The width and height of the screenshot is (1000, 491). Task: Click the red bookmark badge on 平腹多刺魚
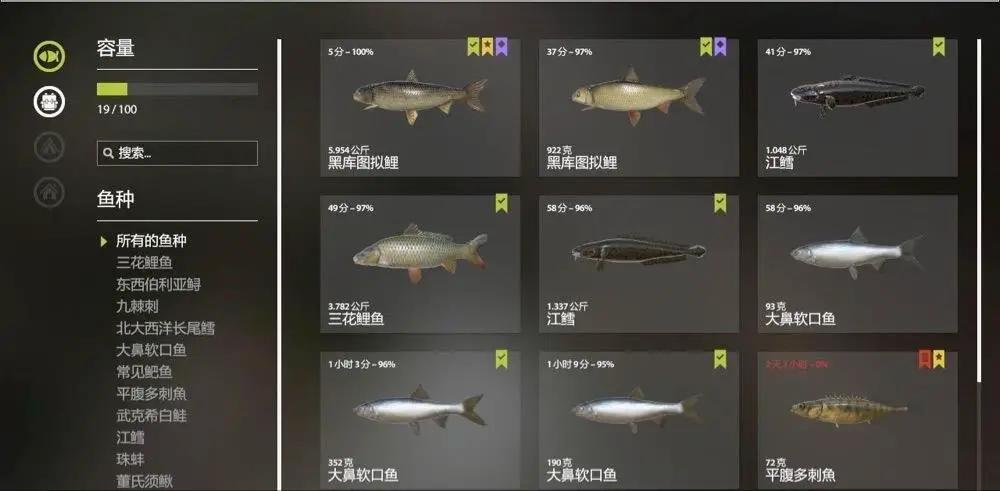925,360
